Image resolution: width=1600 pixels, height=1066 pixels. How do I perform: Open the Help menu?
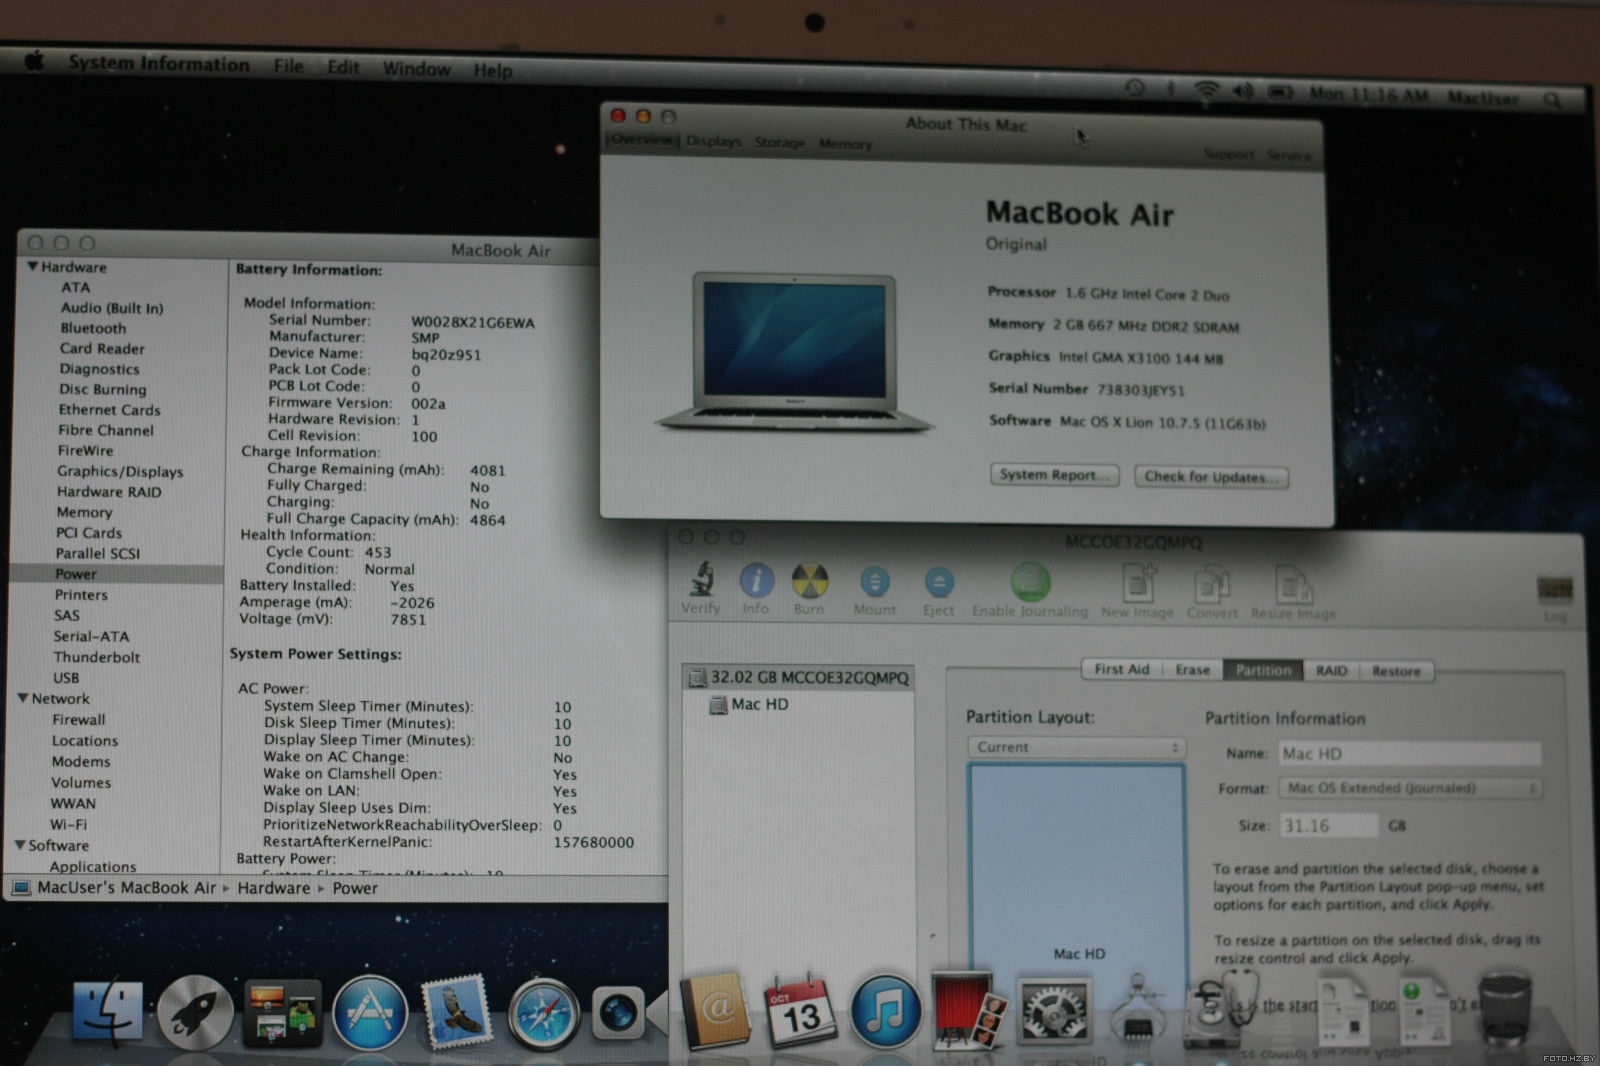tap(493, 71)
